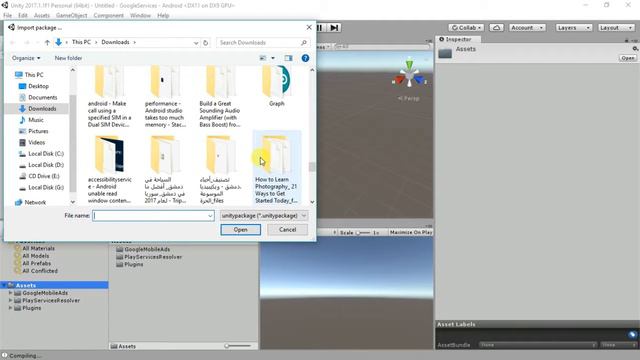Open the GameObject menu

pos(71,16)
